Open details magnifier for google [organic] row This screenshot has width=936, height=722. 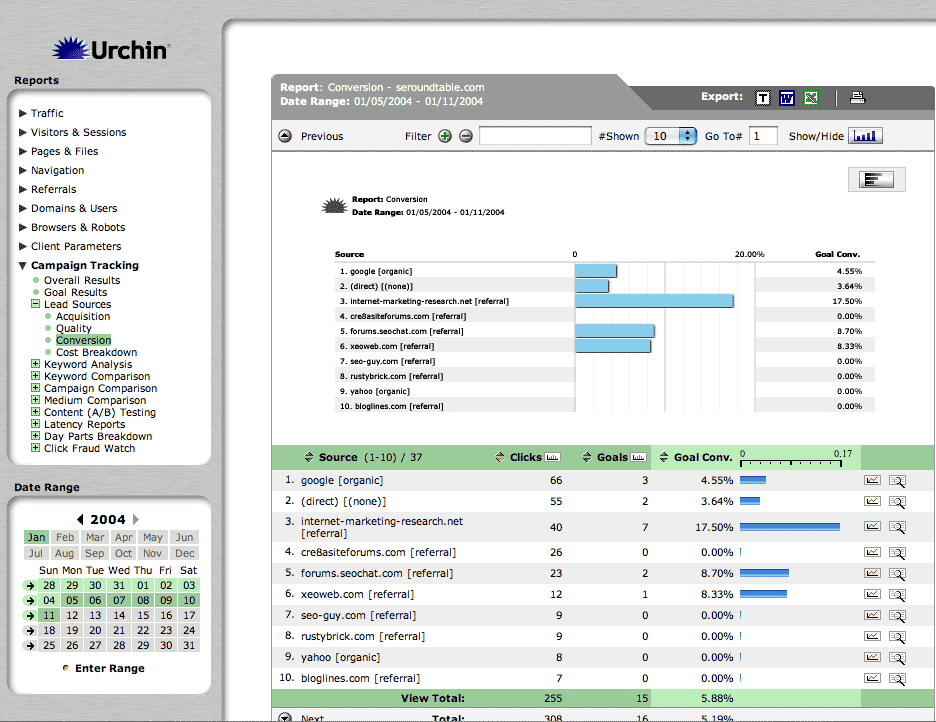897,481
